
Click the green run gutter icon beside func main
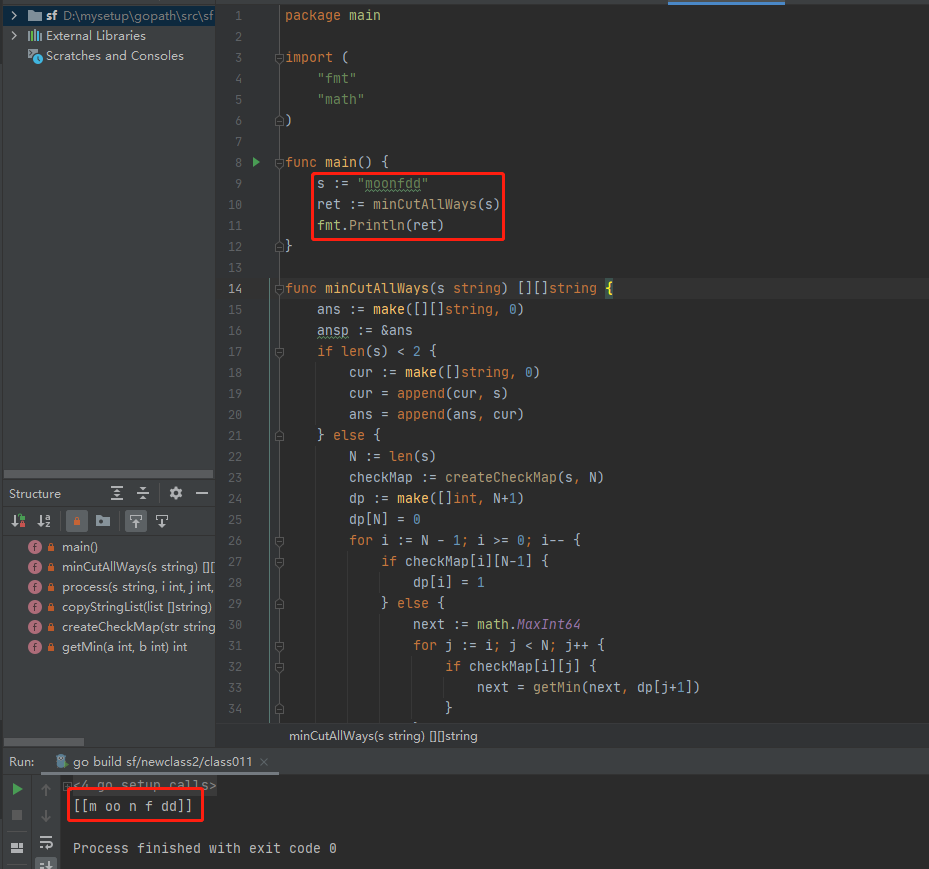pyautogui.click(x=256, y=162)
